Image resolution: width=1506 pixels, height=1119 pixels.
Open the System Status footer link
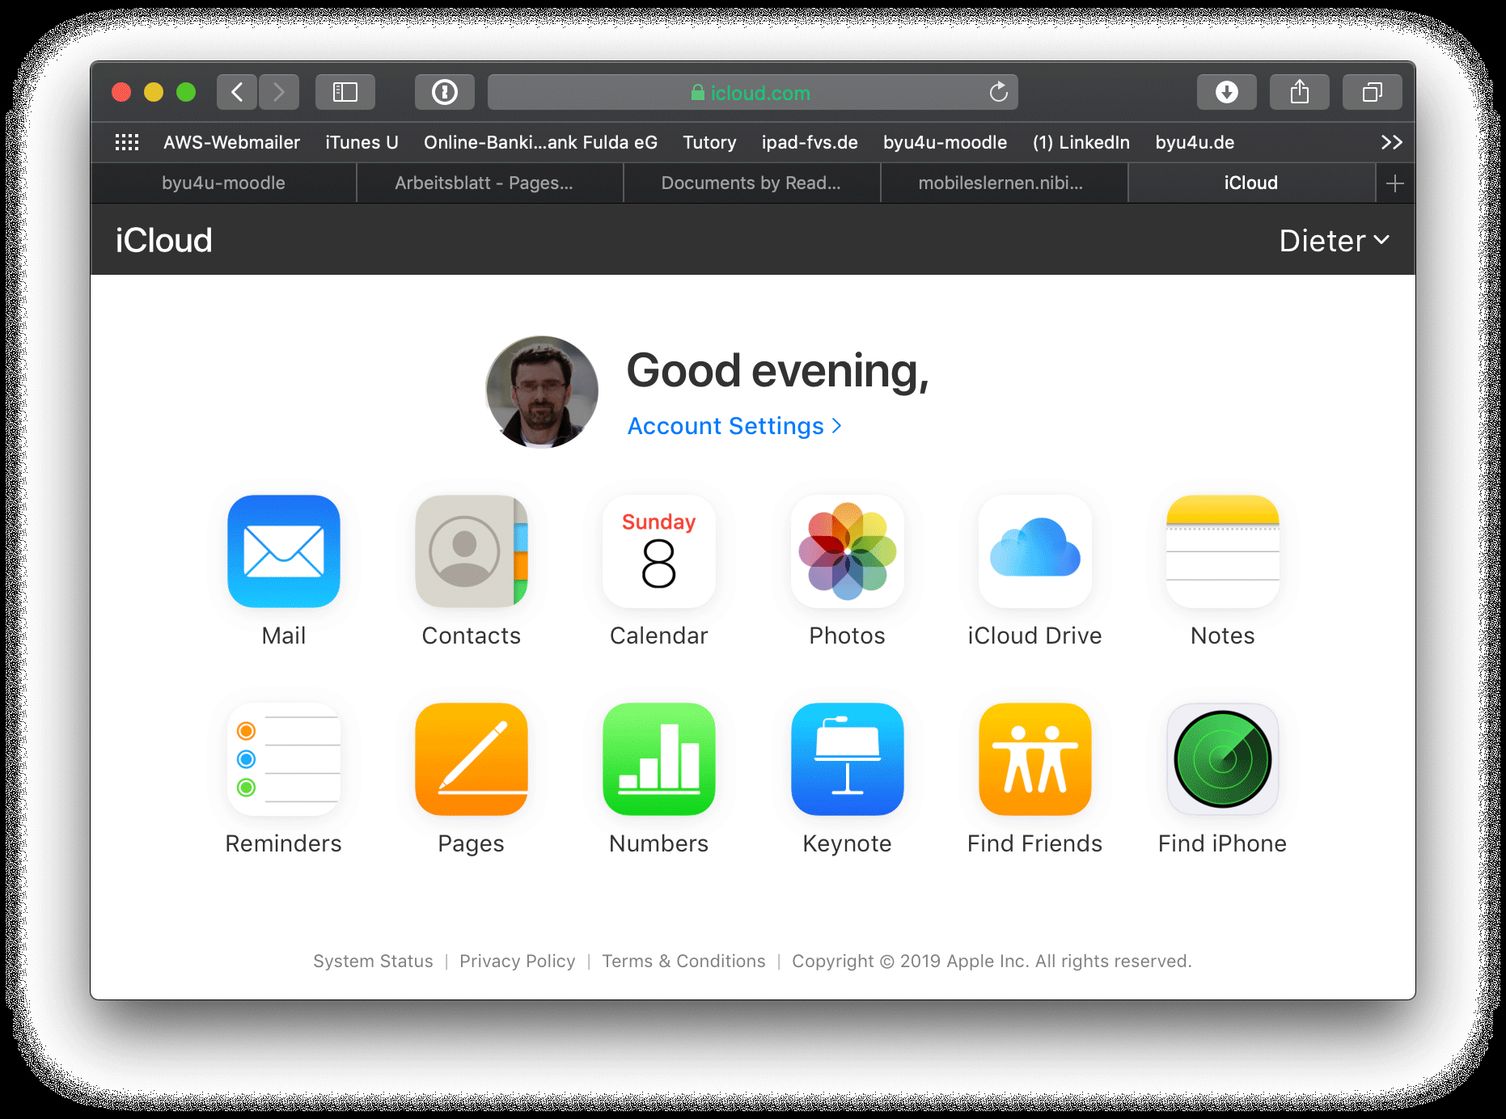click(x=373, y=961)
